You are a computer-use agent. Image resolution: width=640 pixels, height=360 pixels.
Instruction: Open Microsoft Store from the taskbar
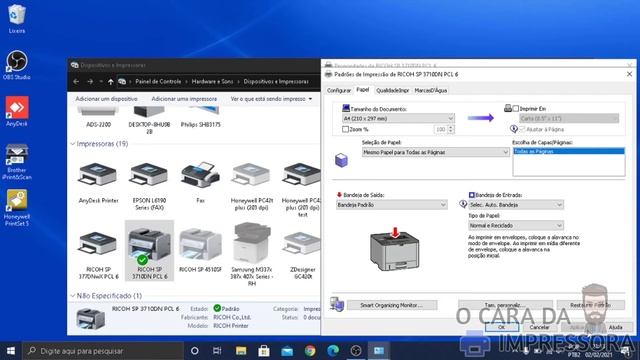pos(264,351)
